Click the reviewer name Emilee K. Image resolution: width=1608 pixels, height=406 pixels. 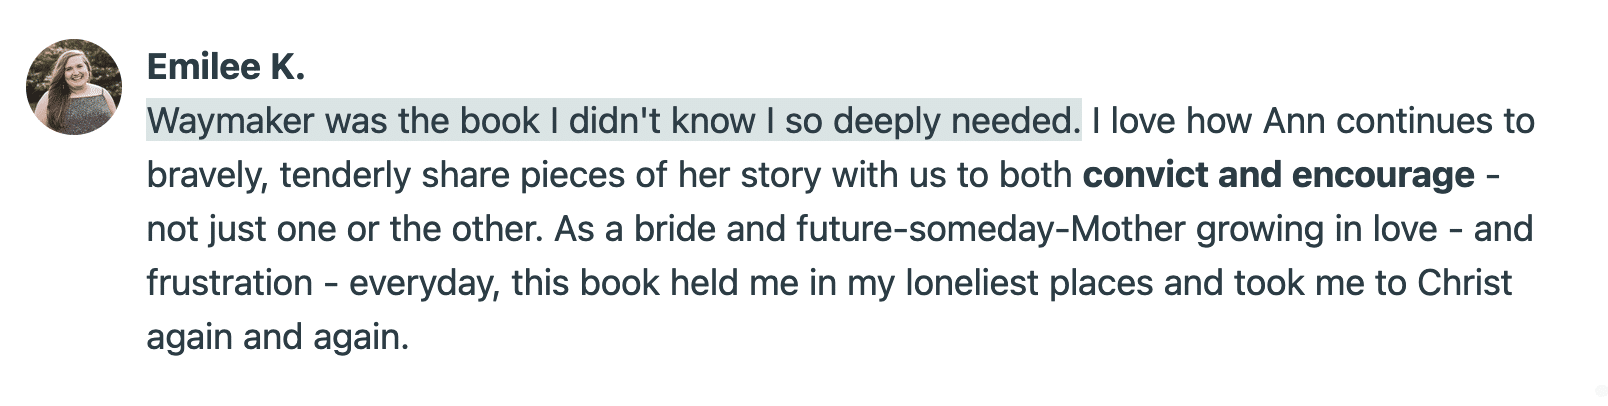[225, 67]
